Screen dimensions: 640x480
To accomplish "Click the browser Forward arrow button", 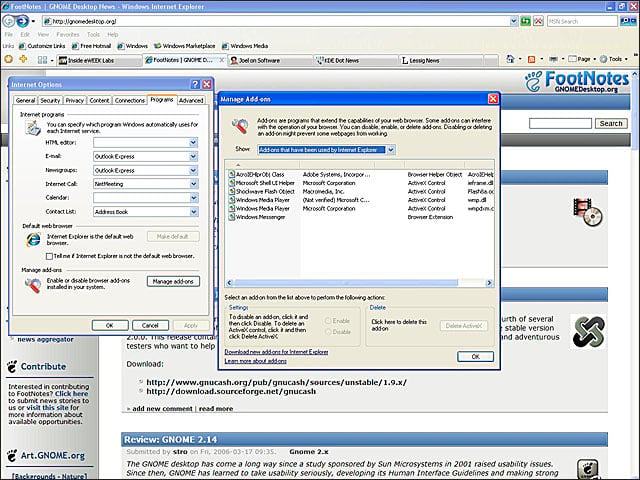I will [22, 21].
